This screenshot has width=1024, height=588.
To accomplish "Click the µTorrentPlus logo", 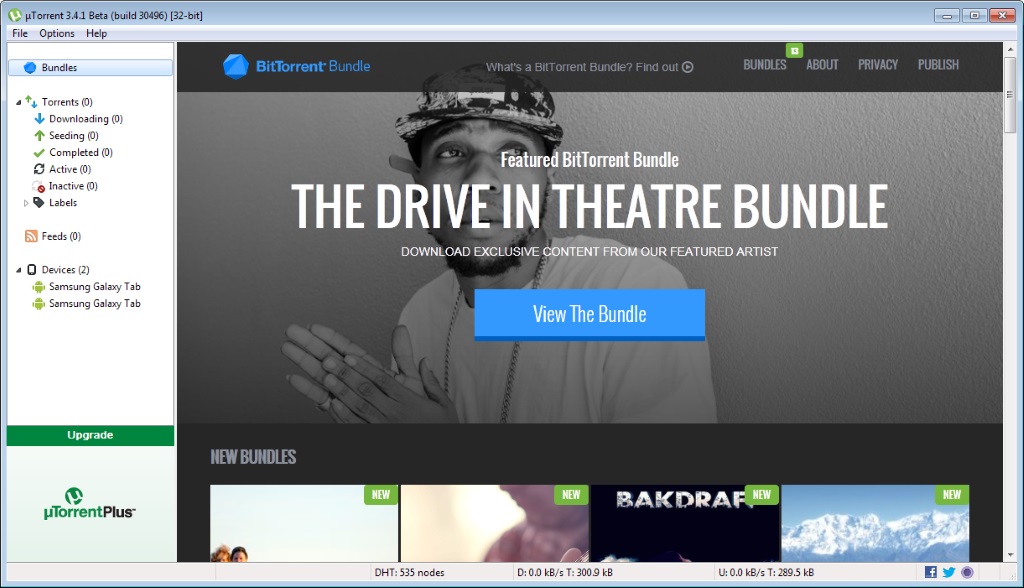I will 89,504.
